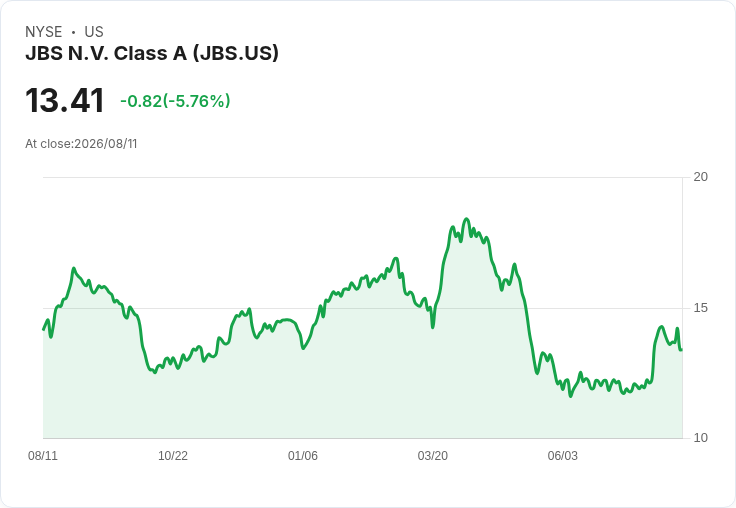Viewport: 736px width, 508px height.
Task: Select the 08/11 date label on x-axis
Action: coord(43,456)
